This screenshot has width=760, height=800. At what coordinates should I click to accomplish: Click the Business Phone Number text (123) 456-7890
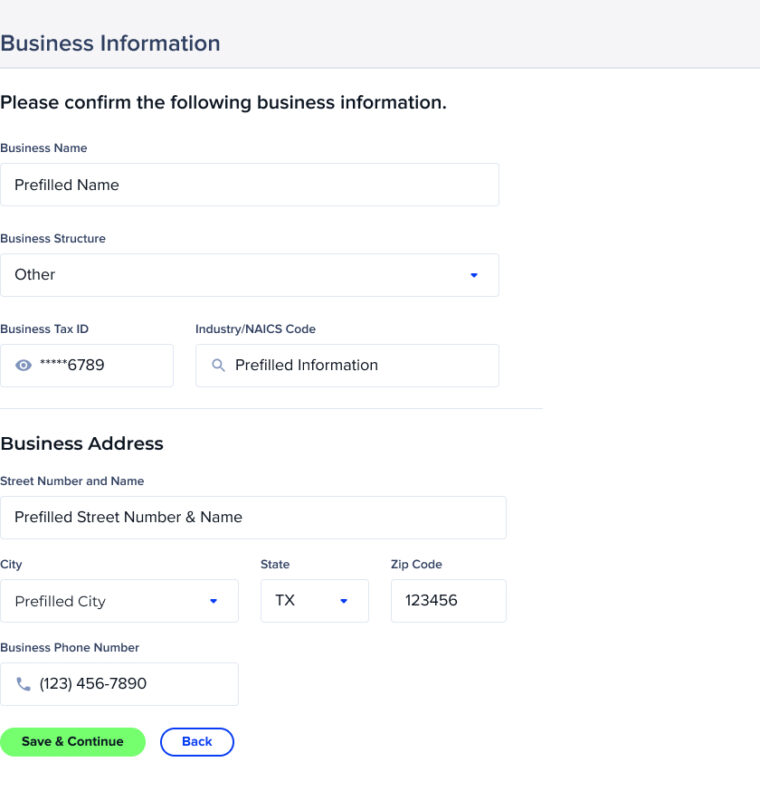click(93, 684)
